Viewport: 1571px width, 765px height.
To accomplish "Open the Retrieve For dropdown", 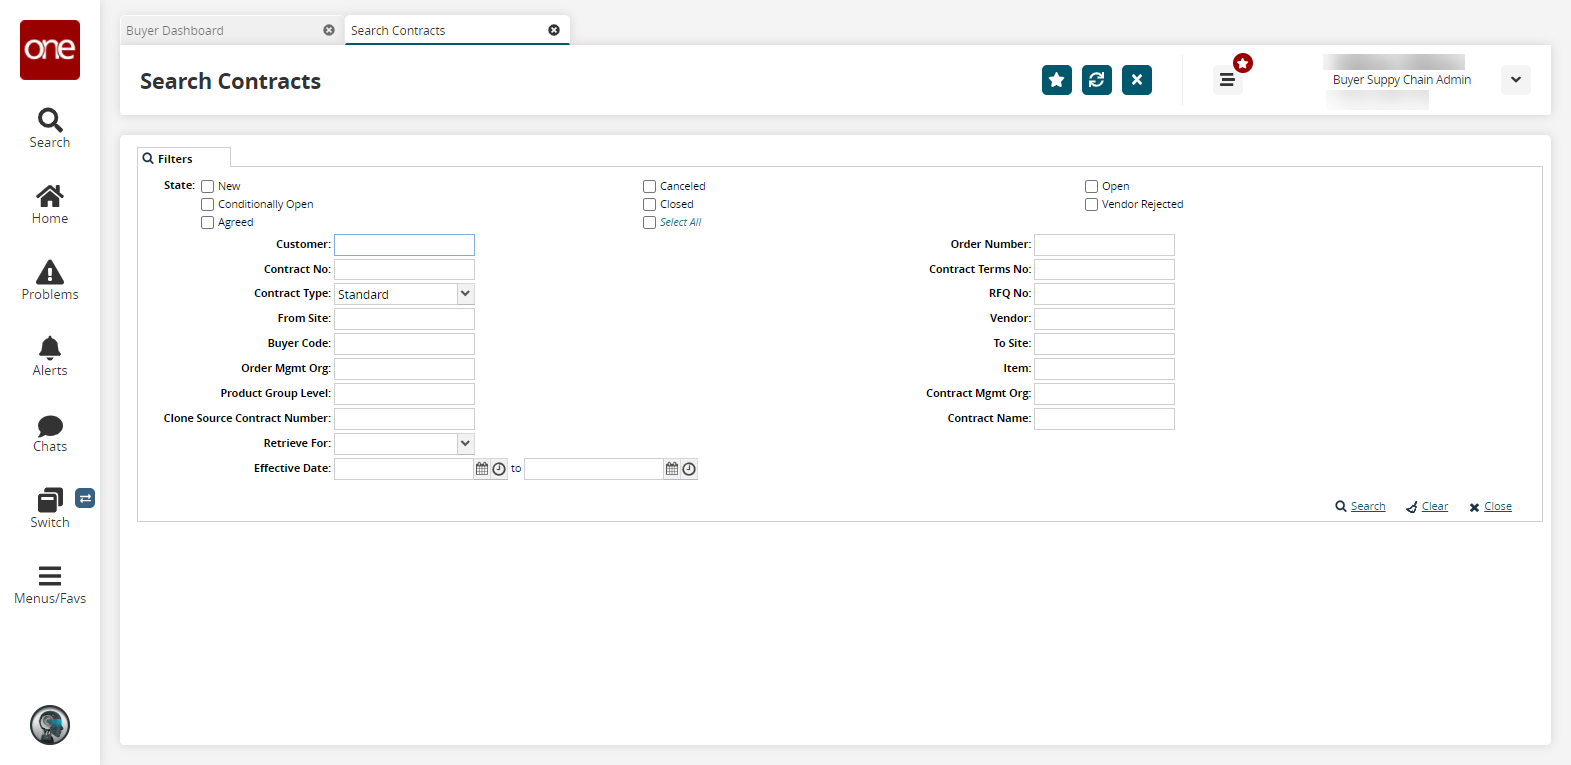I will (465, 444).
